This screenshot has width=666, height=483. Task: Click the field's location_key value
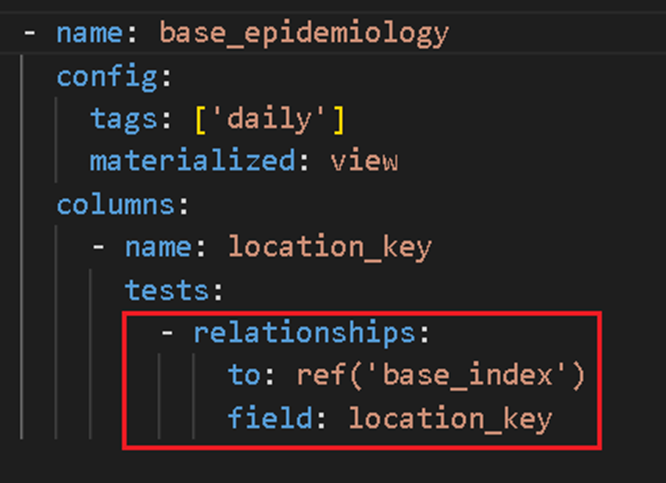(450, 419)
